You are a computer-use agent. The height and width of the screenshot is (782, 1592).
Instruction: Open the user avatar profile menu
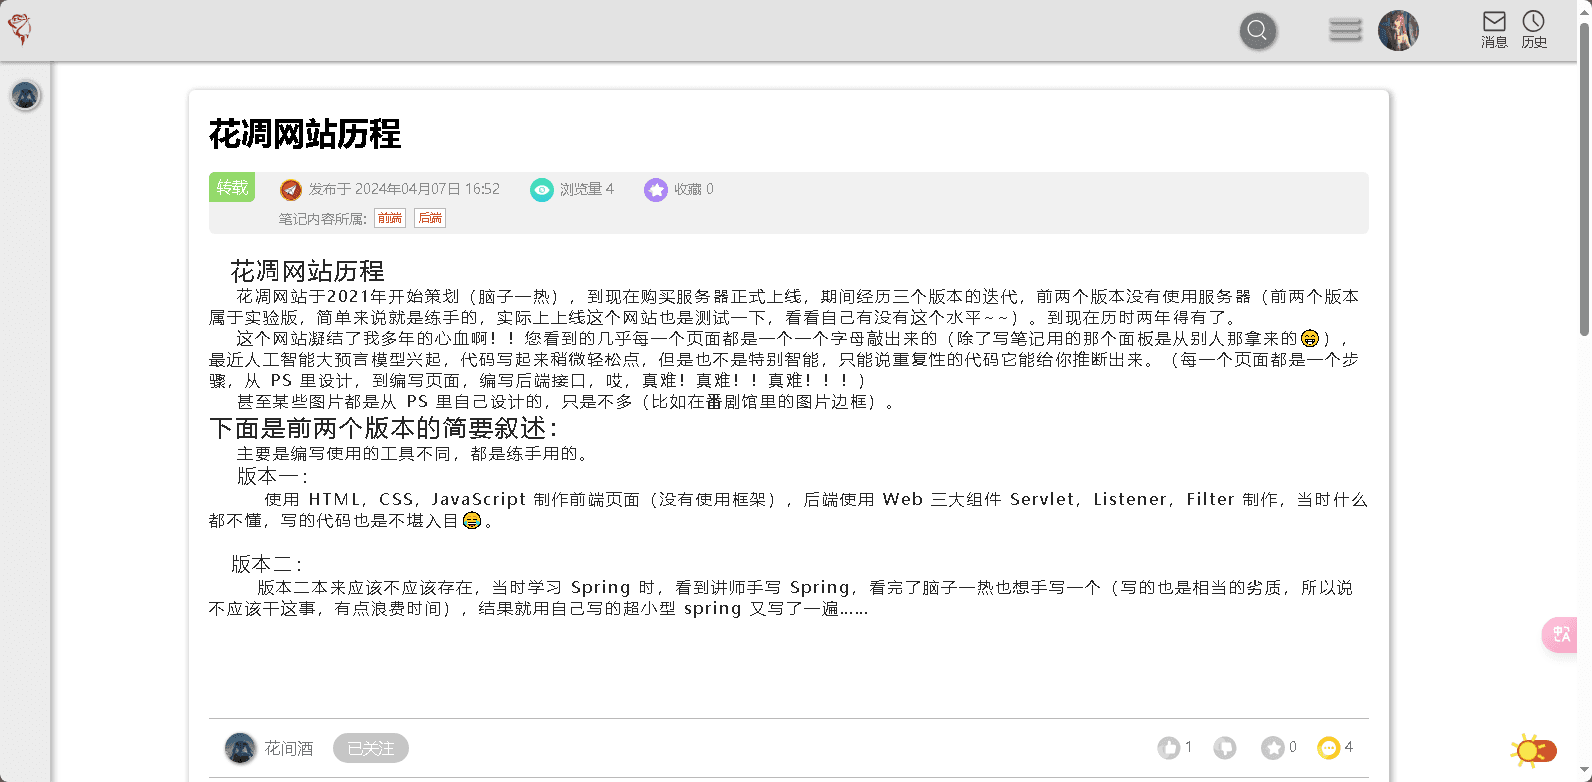1397,31
